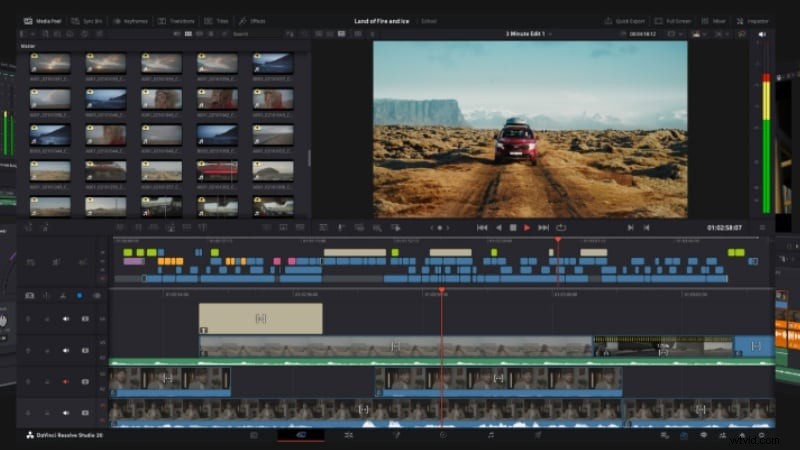Switch to the Cut page
This screenshot has width=800, height=450.
(x=301, y=435)
